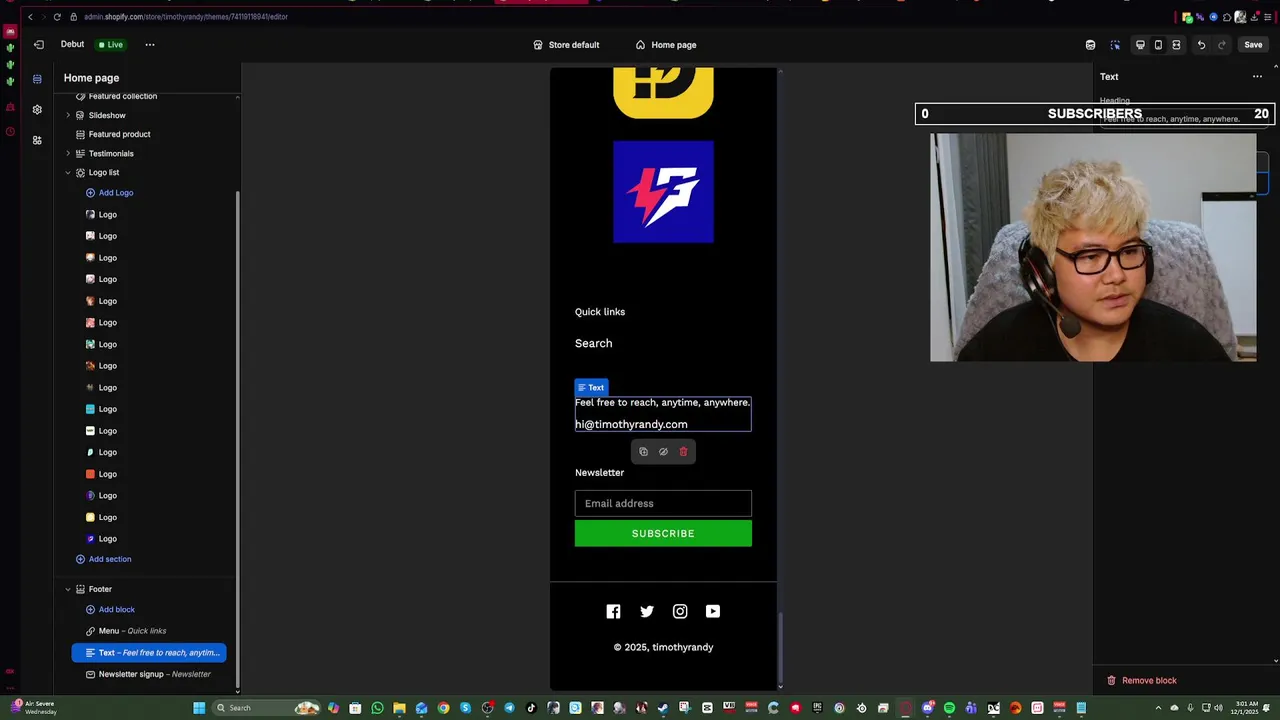Switch preview to mobile view
This screenshot has width=1280, height=720.
(x=1158, y=45)
